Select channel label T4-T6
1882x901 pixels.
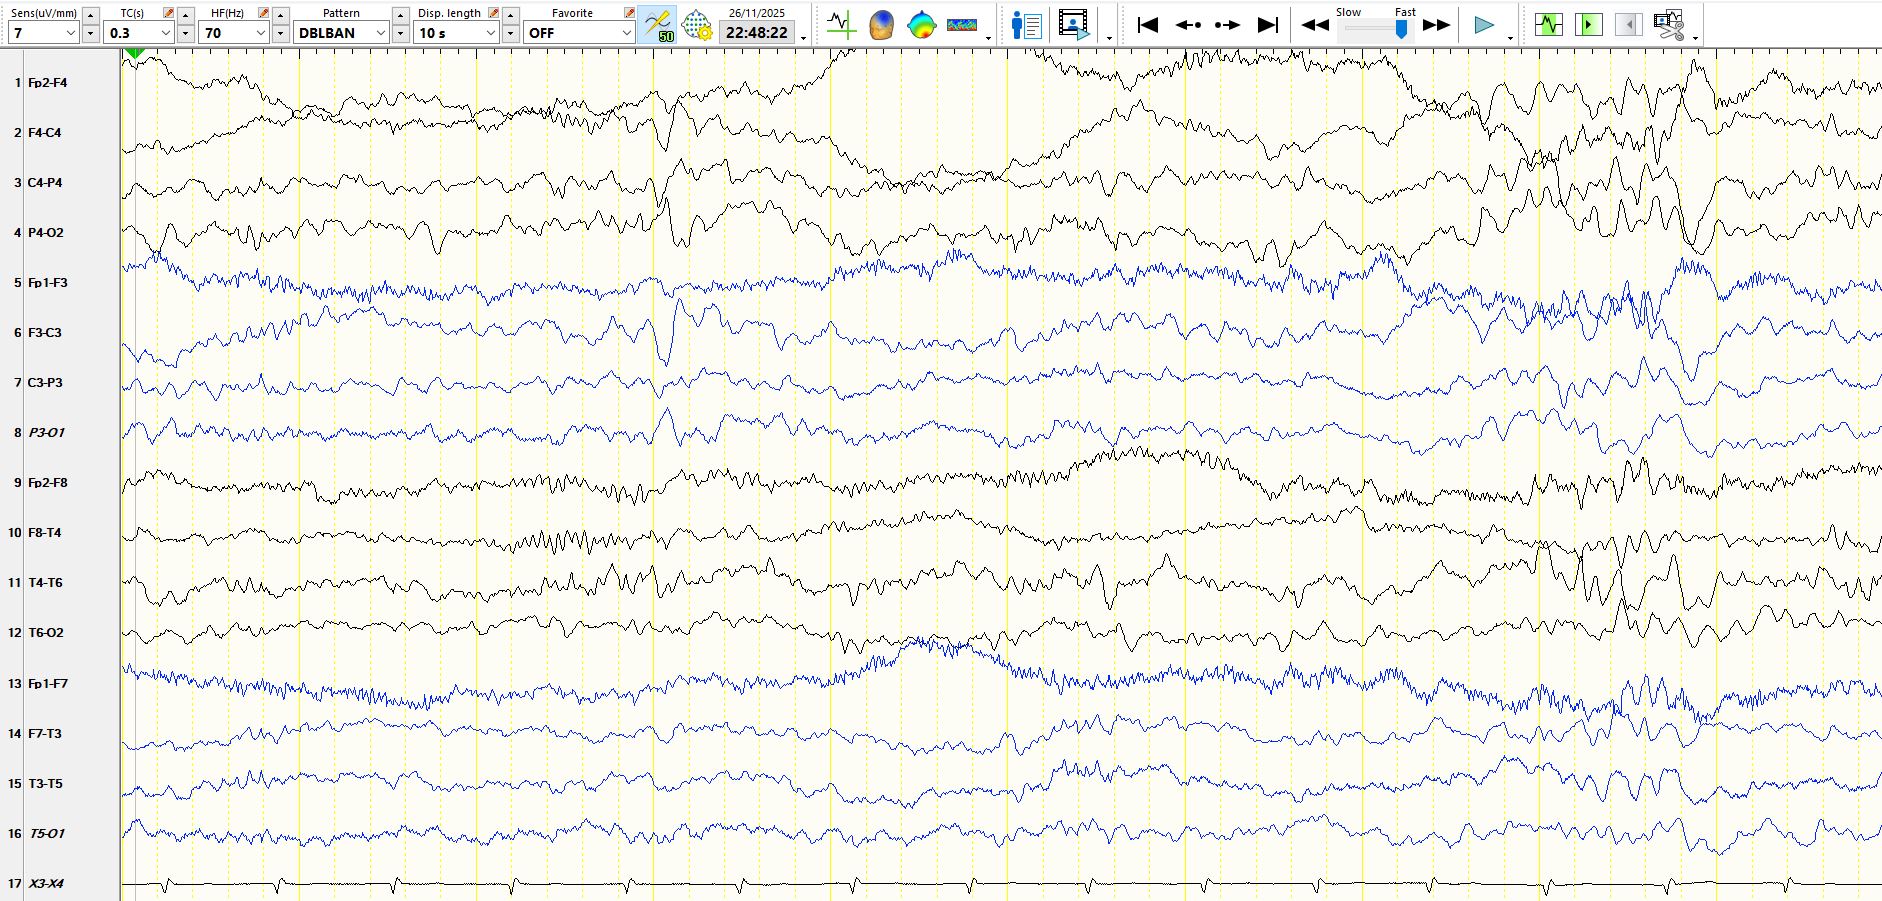pyautogui.click(x=45, y=583)
